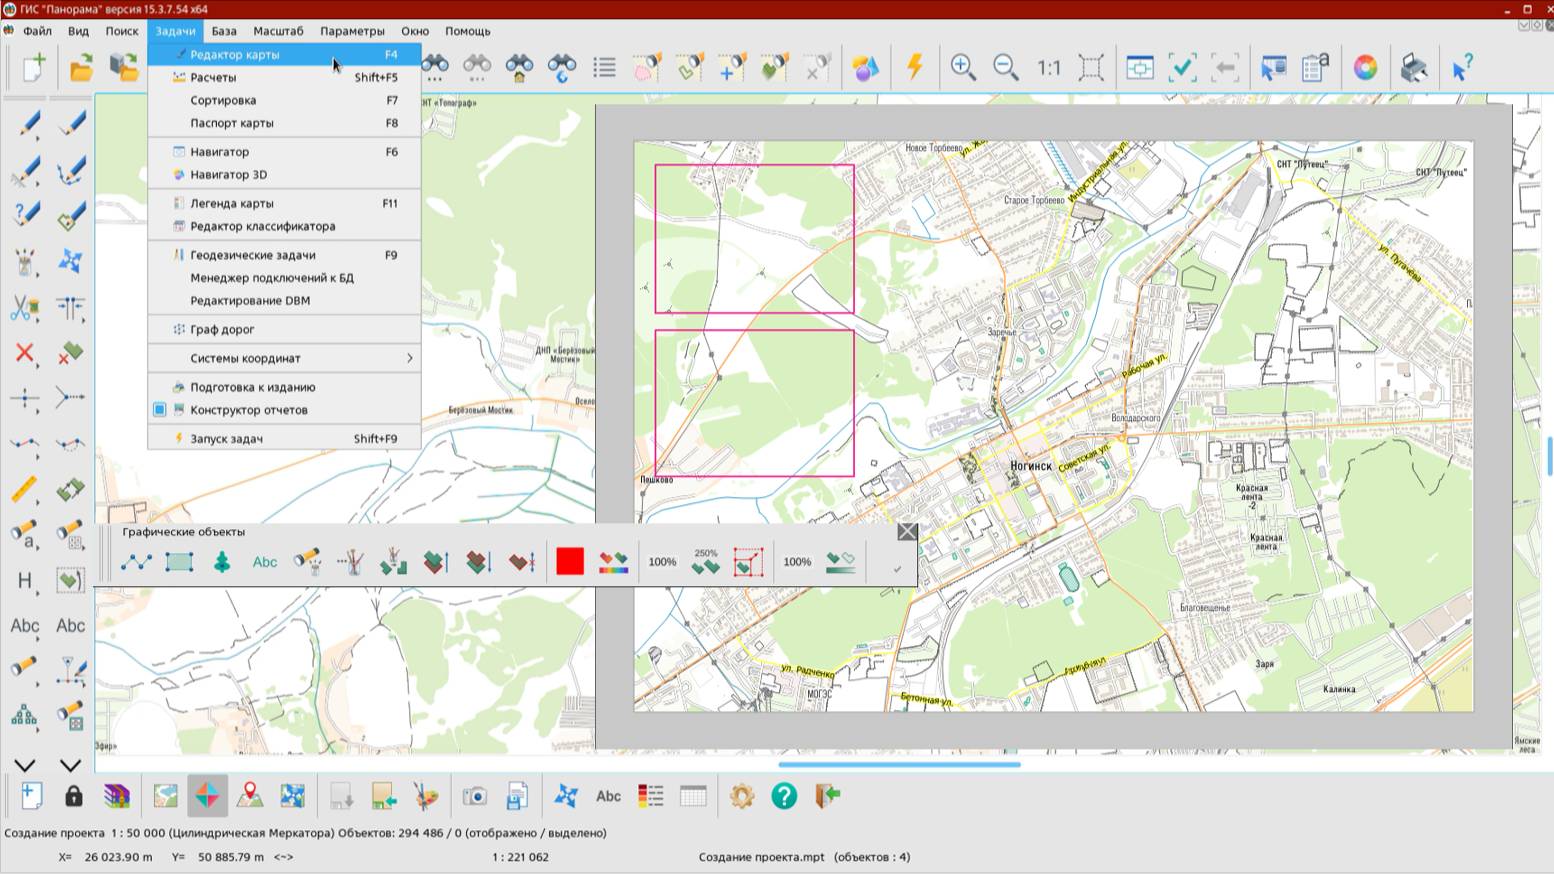The width and height of the screenshot is (1554, 874).
Task: Select the polyline graphic object tool
Action: 137,562
